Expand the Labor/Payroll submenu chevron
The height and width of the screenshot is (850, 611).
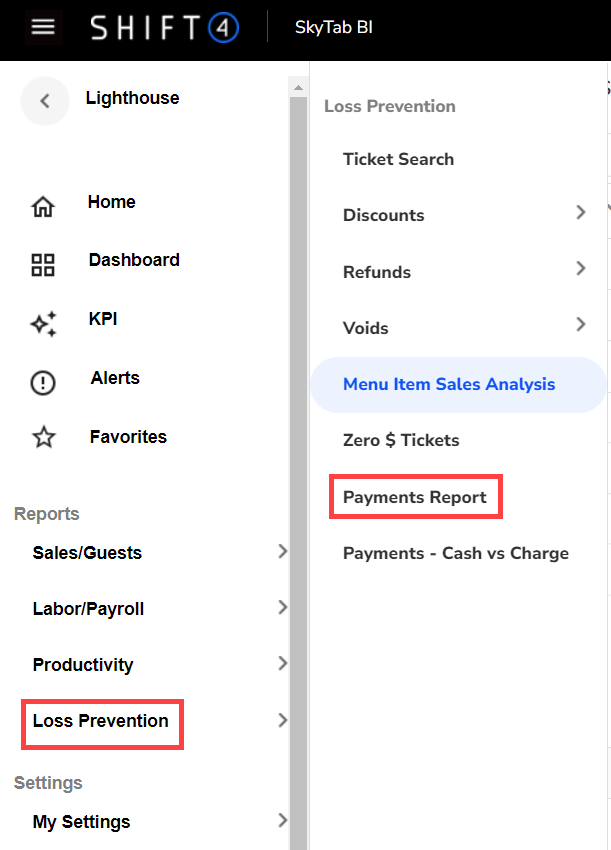282,608
